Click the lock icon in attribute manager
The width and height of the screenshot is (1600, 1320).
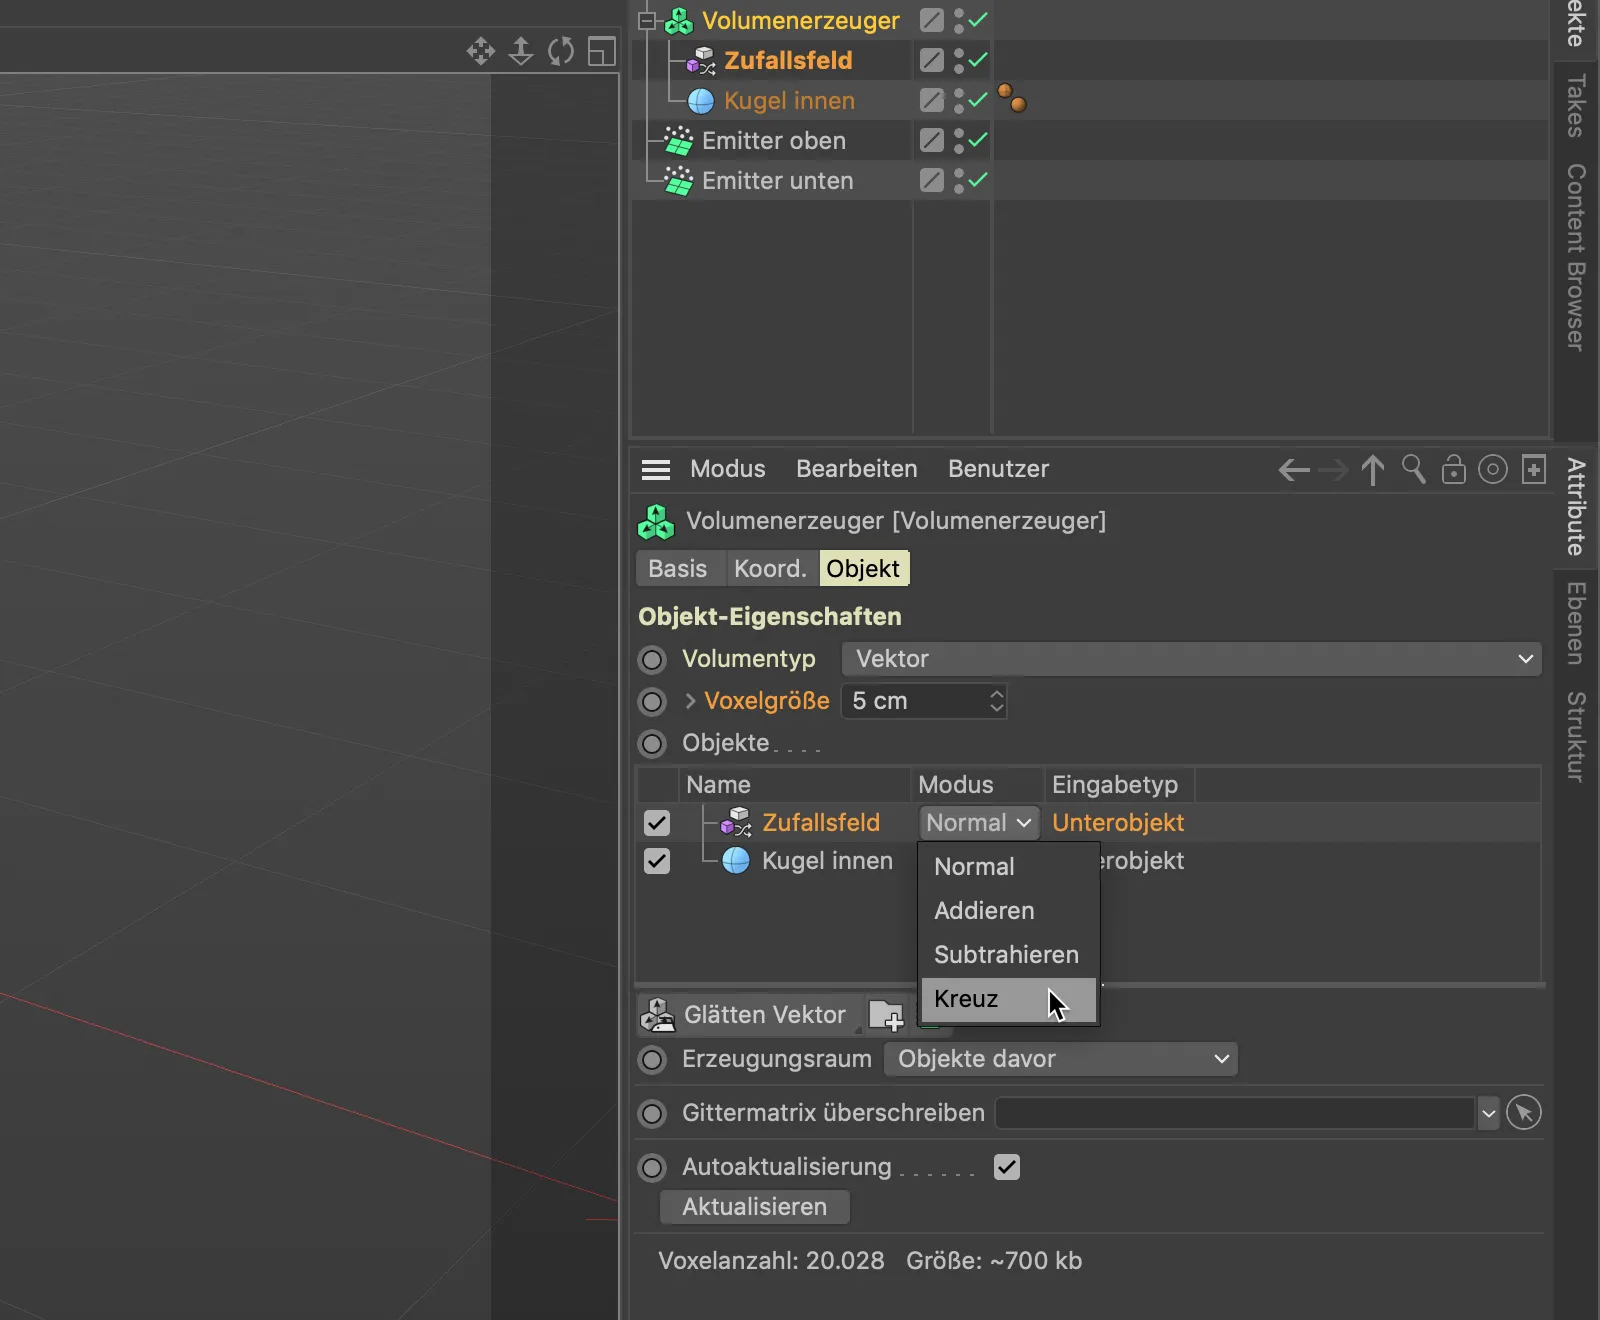click(1453, 469)
